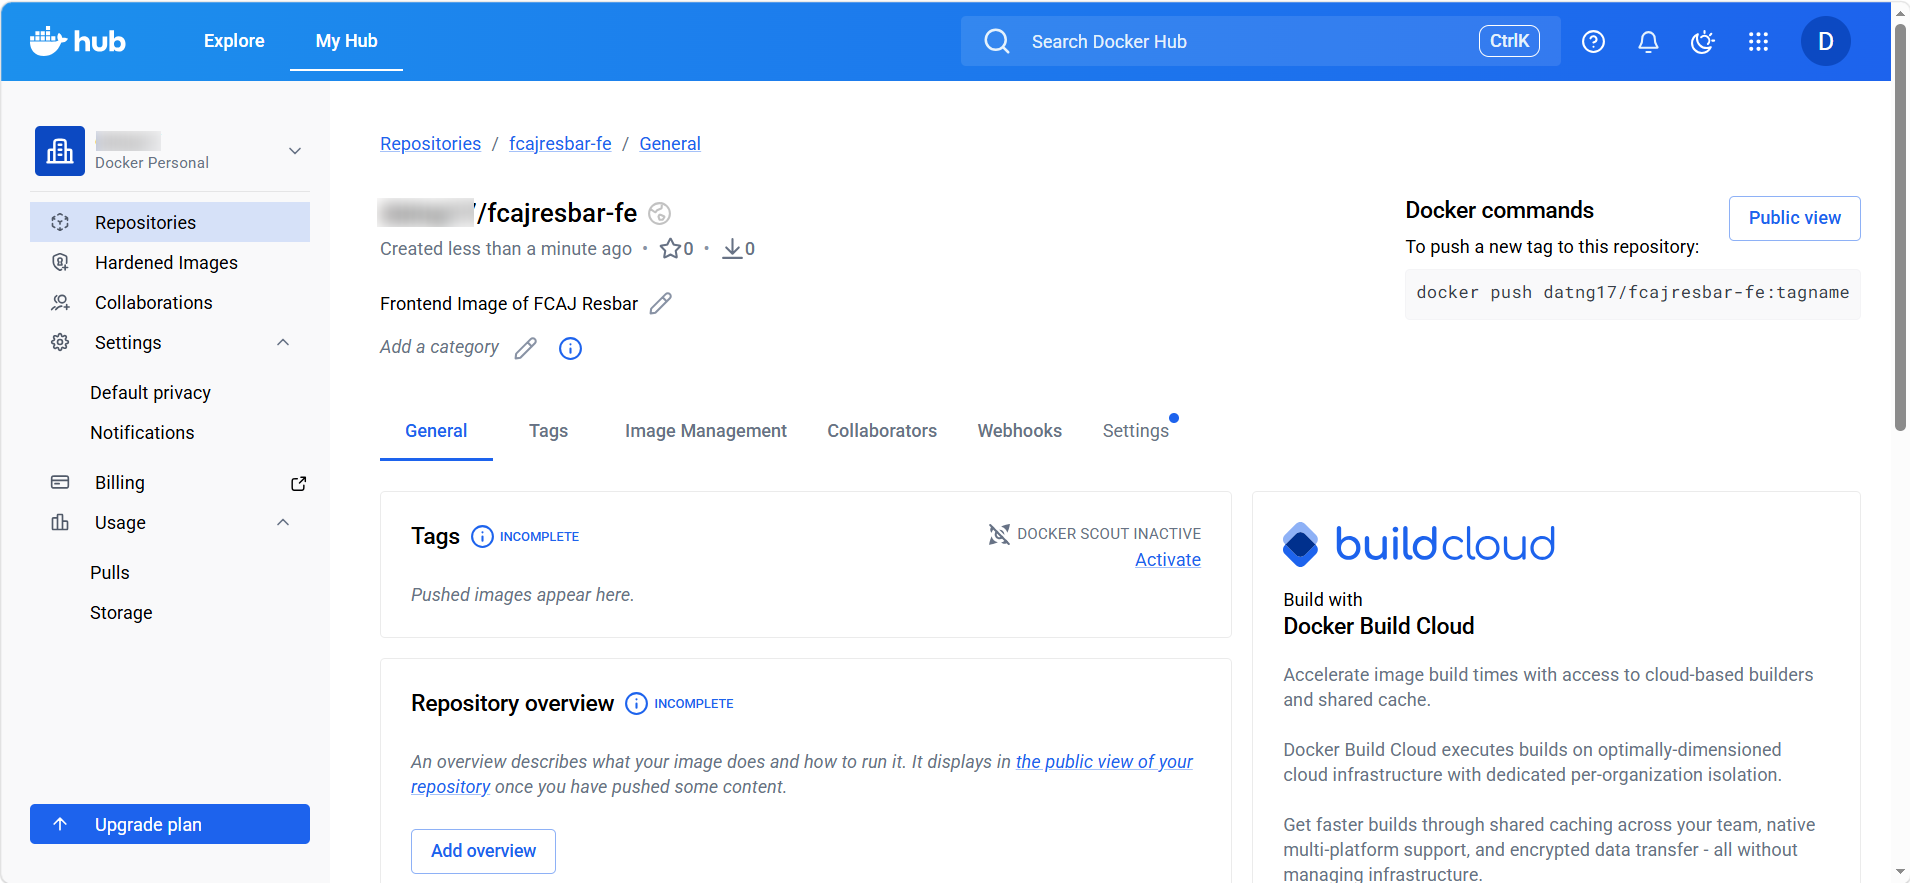
Task: Click the Upgrade plan arrow icon
Action: point(60,824)
